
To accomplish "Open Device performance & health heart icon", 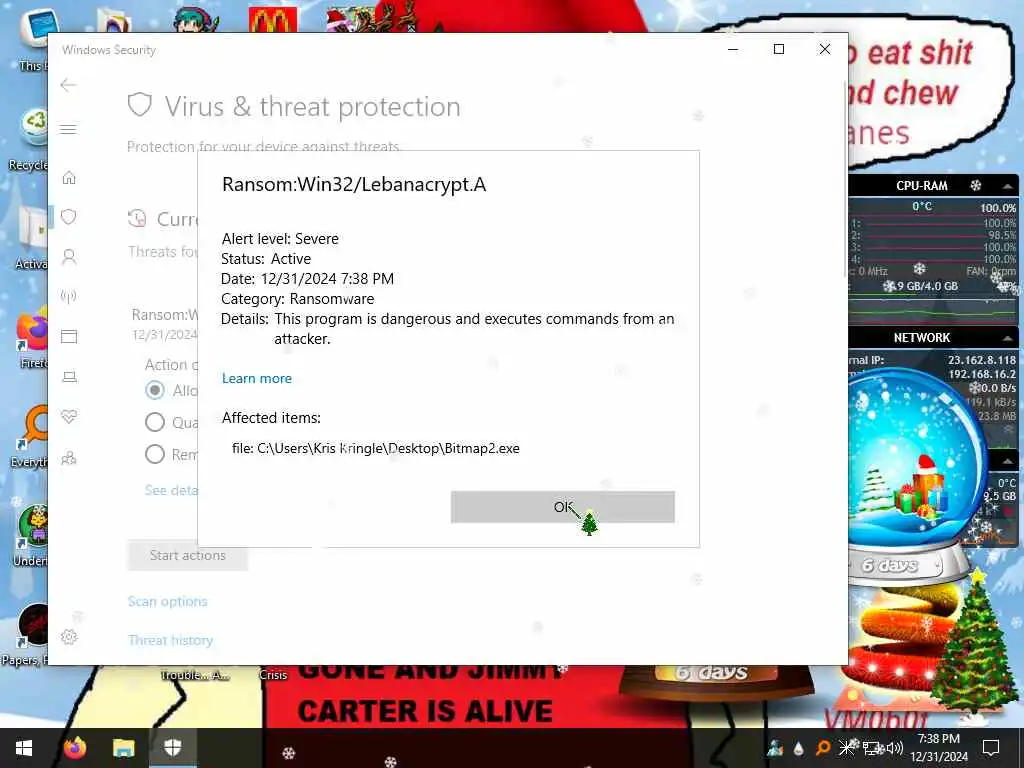I will click(x=69, y=416).
